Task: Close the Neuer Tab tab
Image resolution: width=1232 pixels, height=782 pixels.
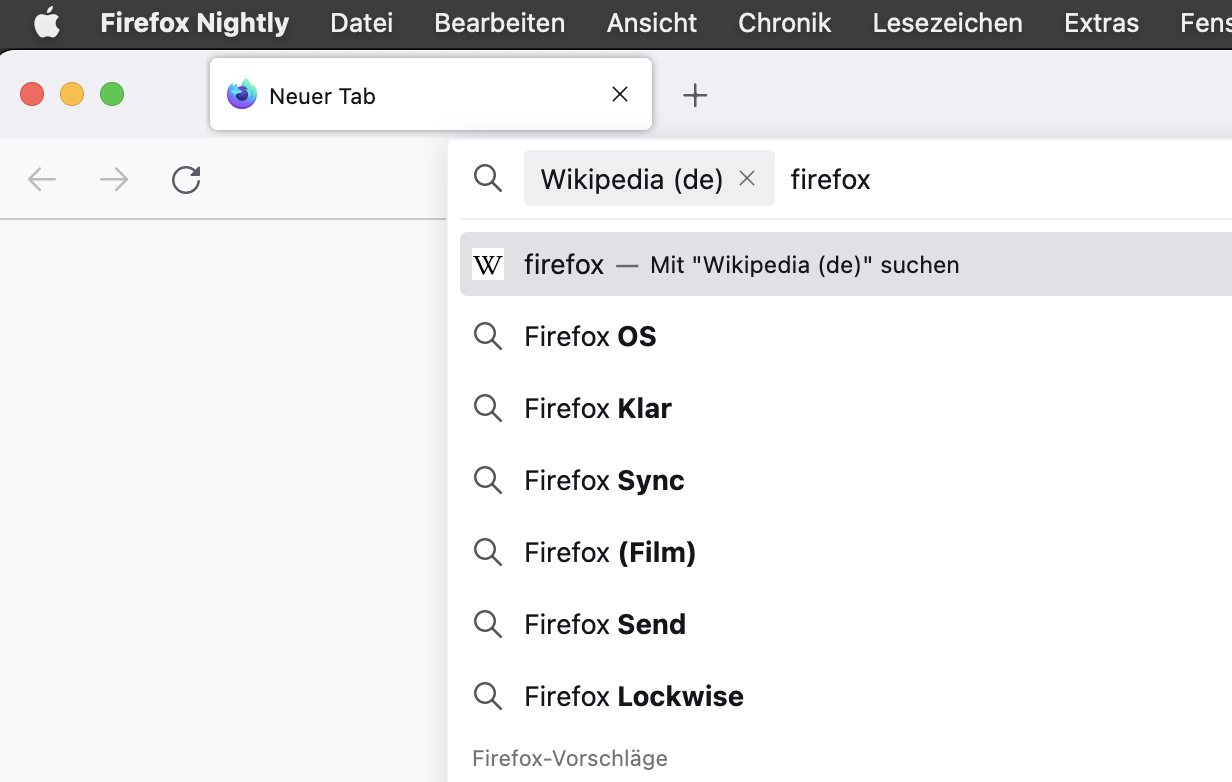Action: pyautogui.click(x=620, y=94)
